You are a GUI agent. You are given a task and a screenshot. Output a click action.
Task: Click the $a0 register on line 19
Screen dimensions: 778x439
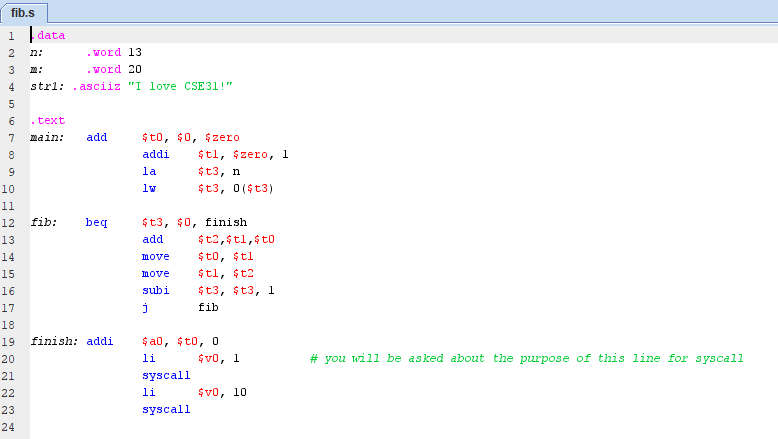(152, 341)
